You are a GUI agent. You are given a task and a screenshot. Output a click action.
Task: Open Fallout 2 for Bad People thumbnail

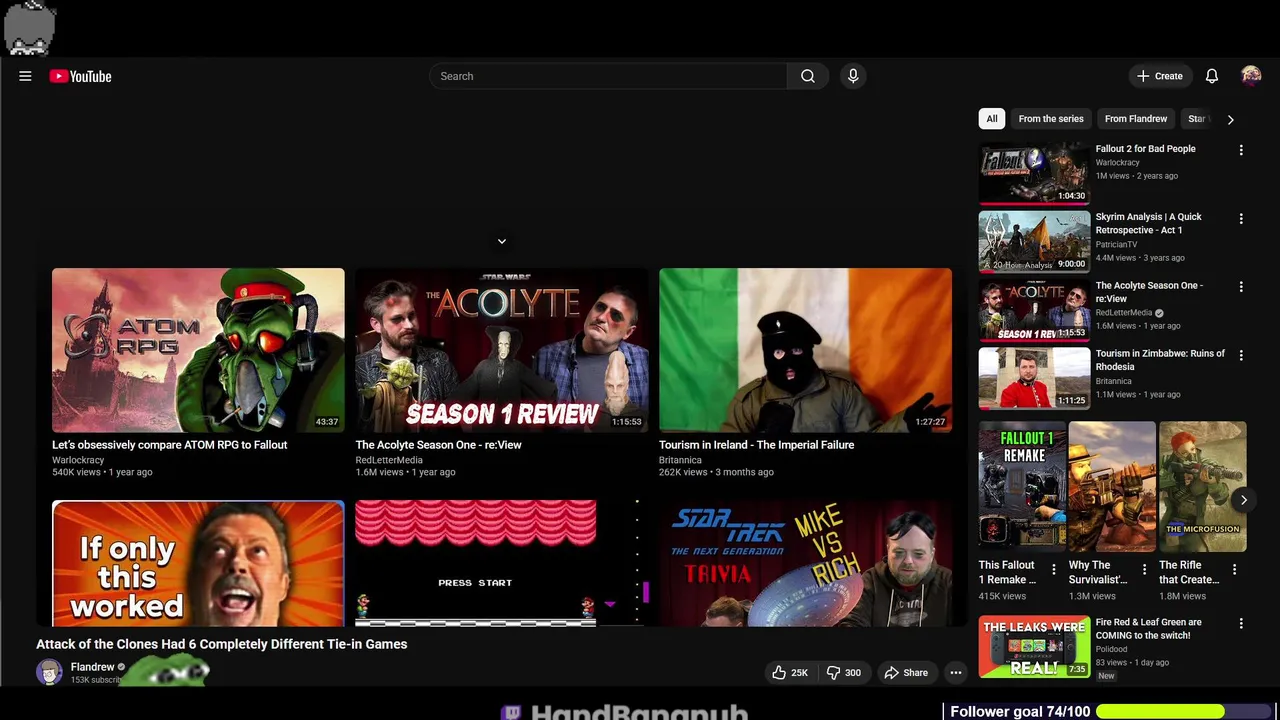(x=1034, y=173)
